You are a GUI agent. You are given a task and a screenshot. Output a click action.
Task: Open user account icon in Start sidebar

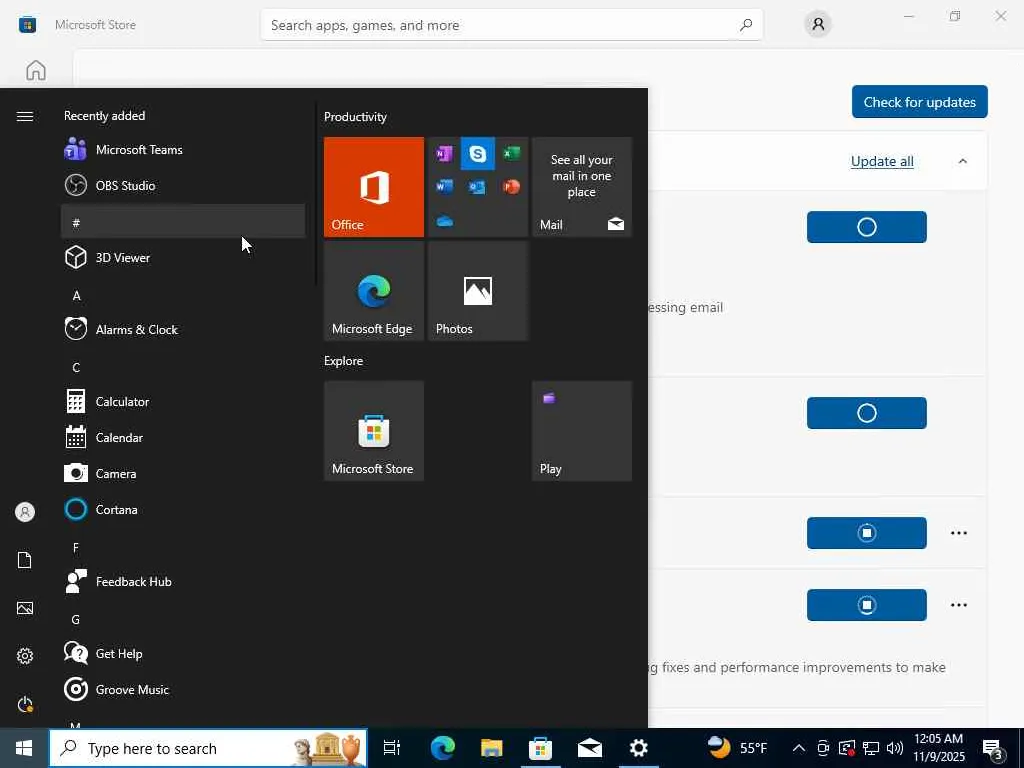click(25, 512)
